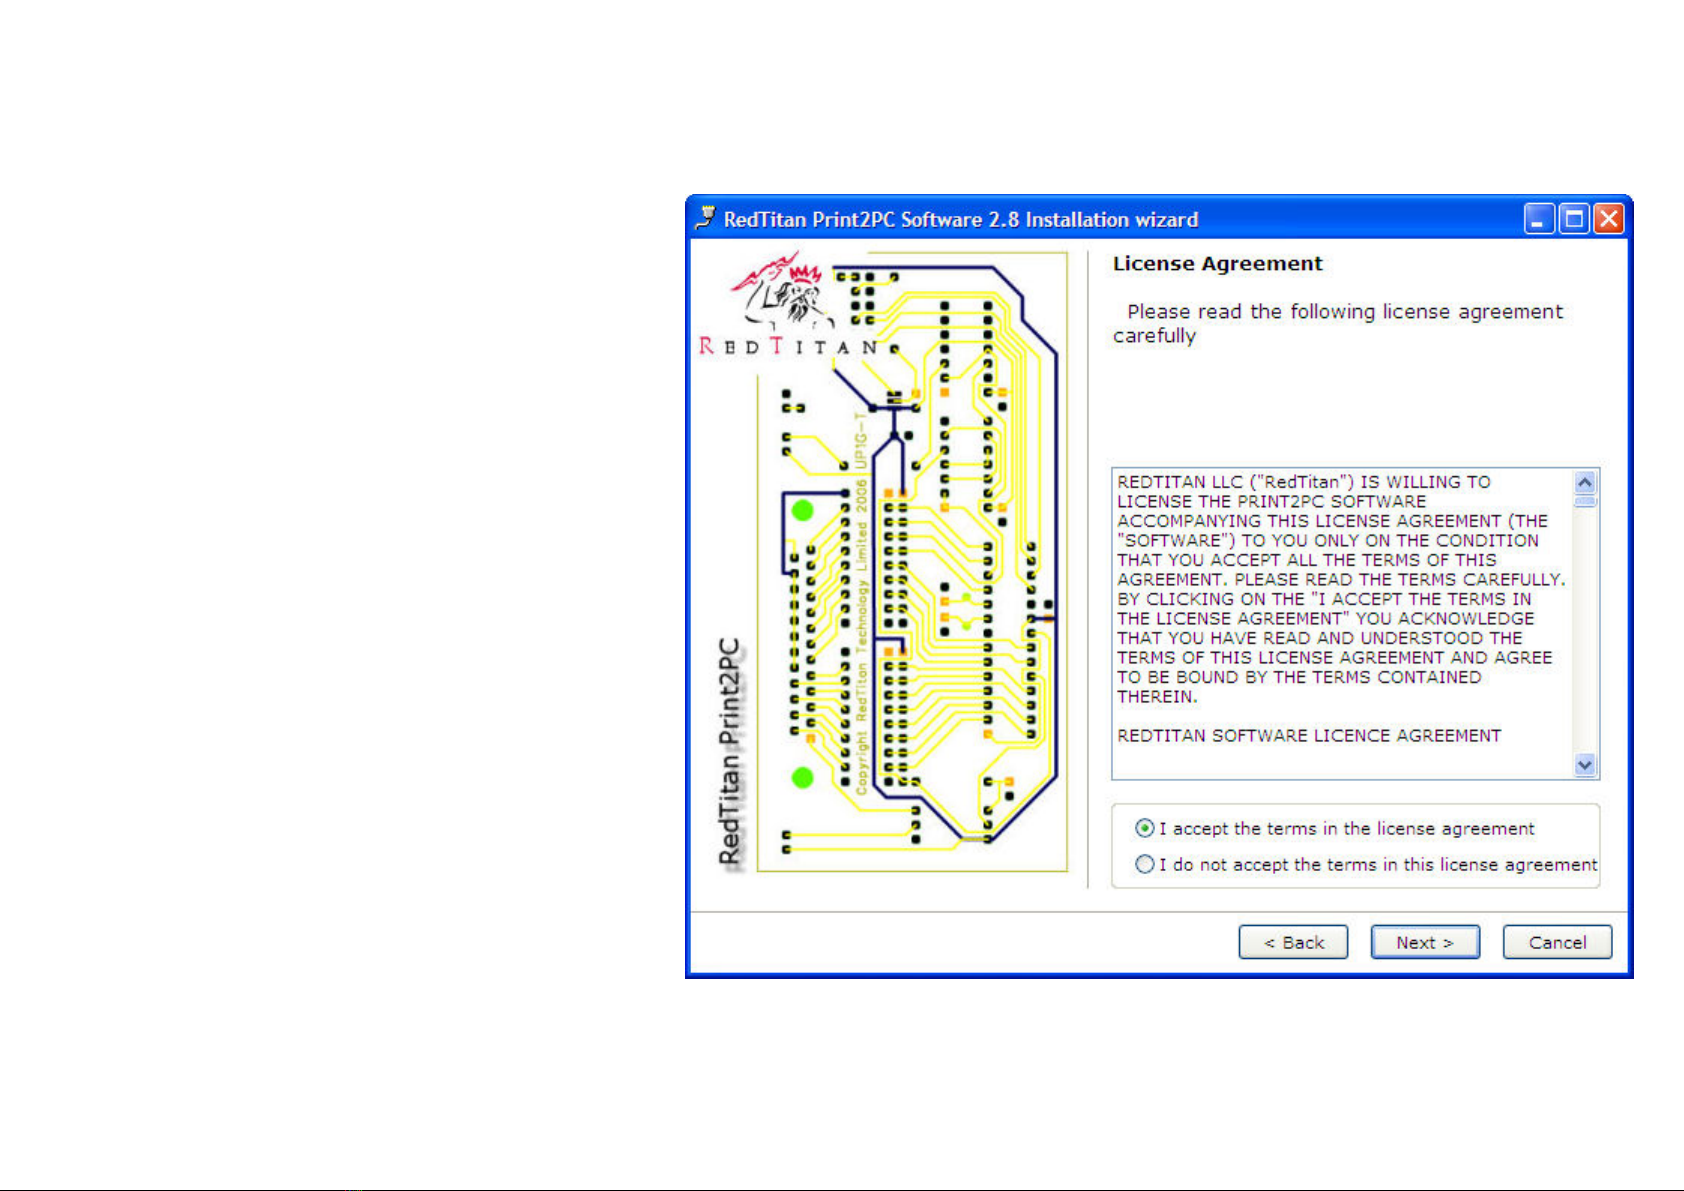1684x1191 pixels.
Task: Click 'REDTITAN SOFTWARE LICENCE AGREEMENT' line
Action: pyautogui.click(x=1309, y=736)
